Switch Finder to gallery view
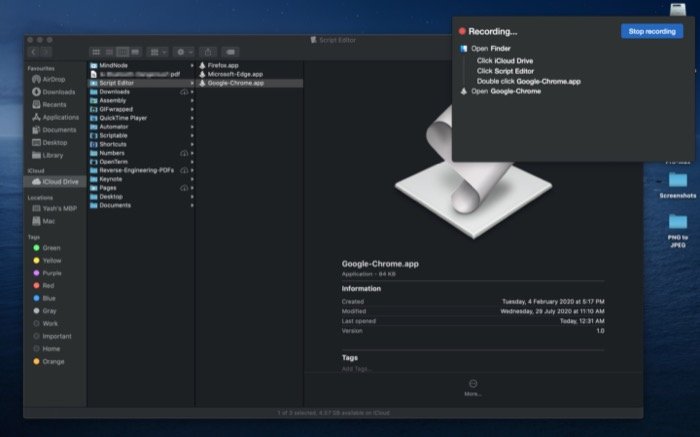The width and height of the screenshot is (700, 437). pos(135,52)
